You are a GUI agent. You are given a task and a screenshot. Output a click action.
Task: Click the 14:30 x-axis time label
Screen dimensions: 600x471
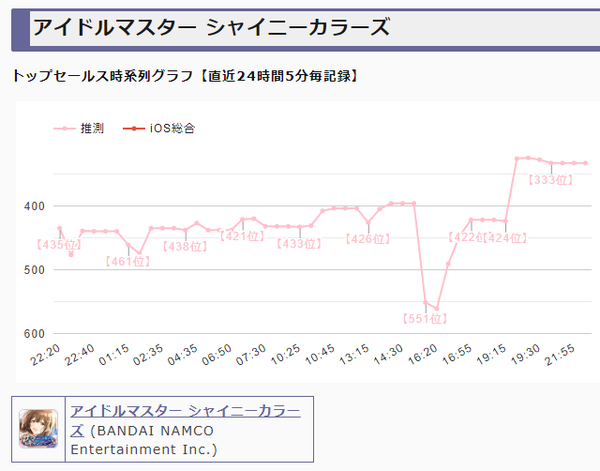388,355
